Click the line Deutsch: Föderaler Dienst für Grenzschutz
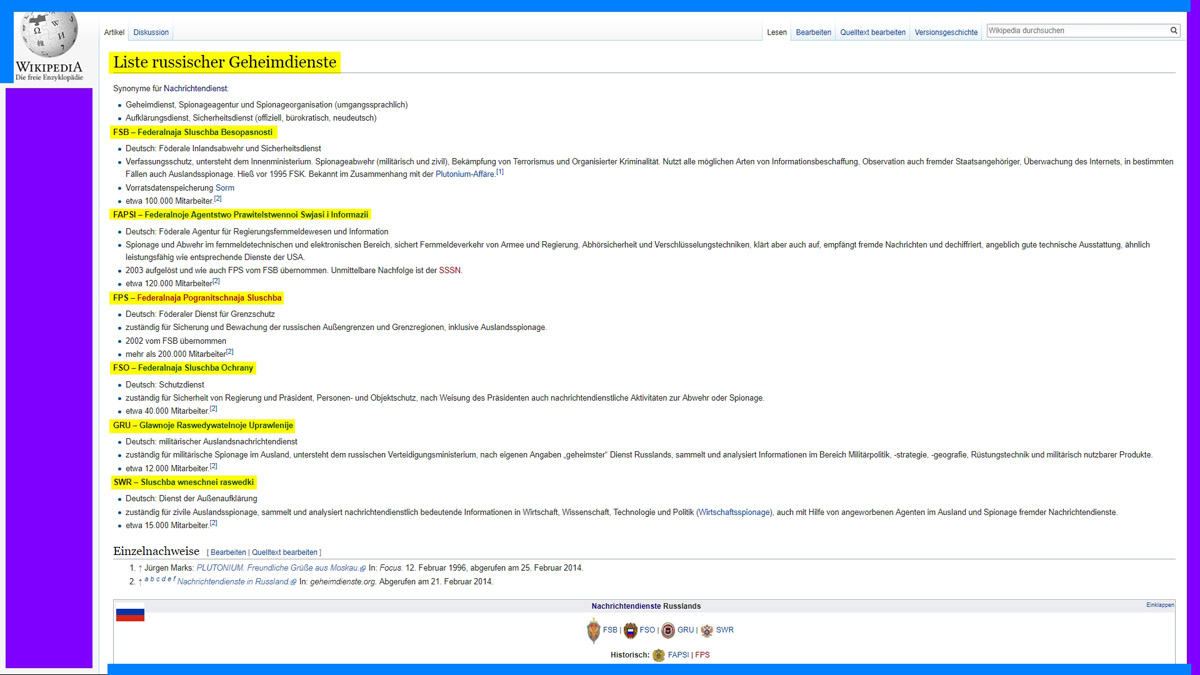1200x675 pixels. click(200, 314)
